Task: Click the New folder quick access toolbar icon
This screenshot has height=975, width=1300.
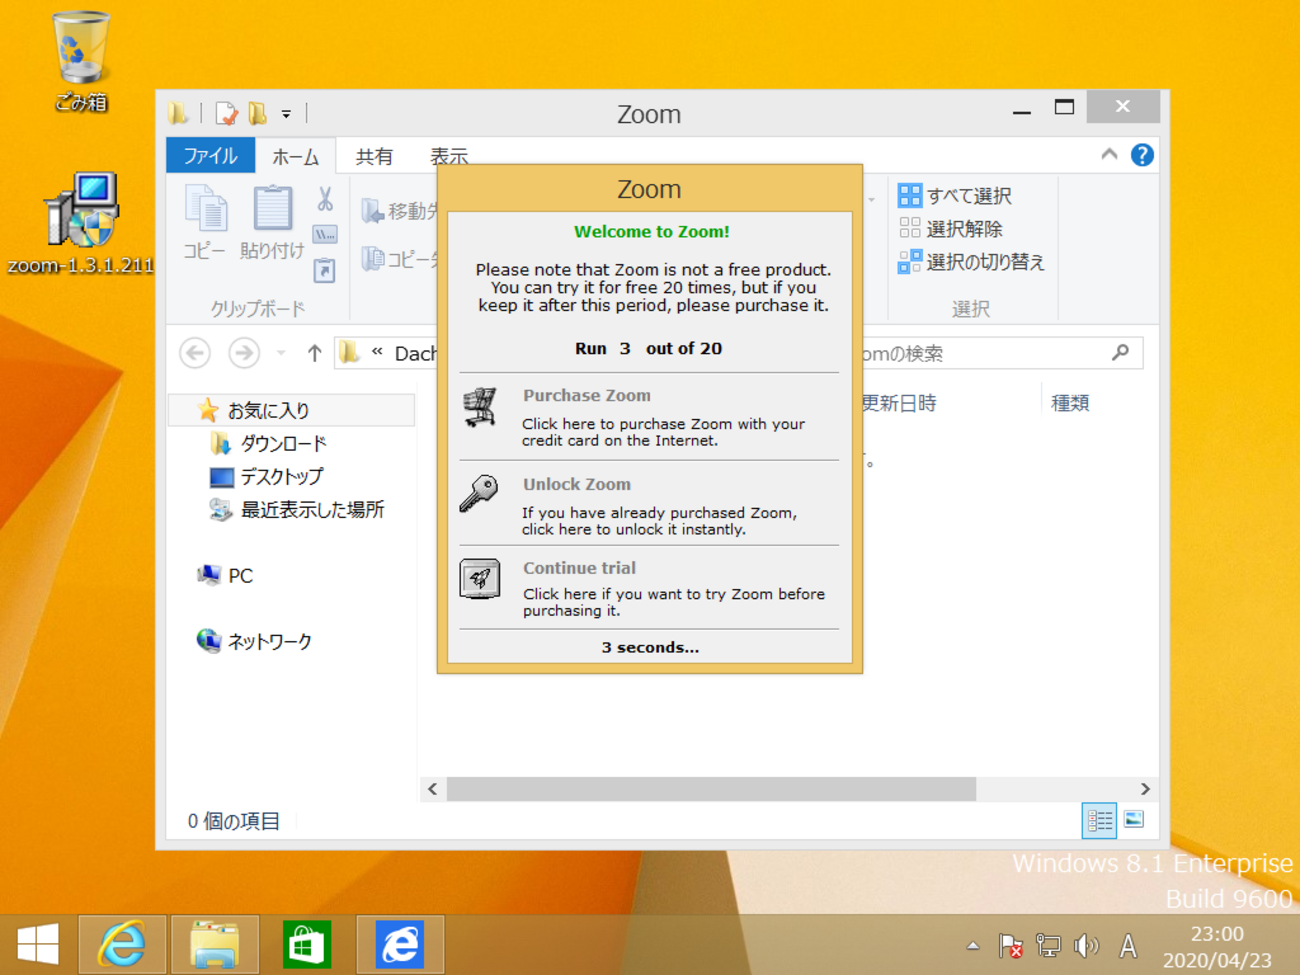Action: click(x=258, y=114)
